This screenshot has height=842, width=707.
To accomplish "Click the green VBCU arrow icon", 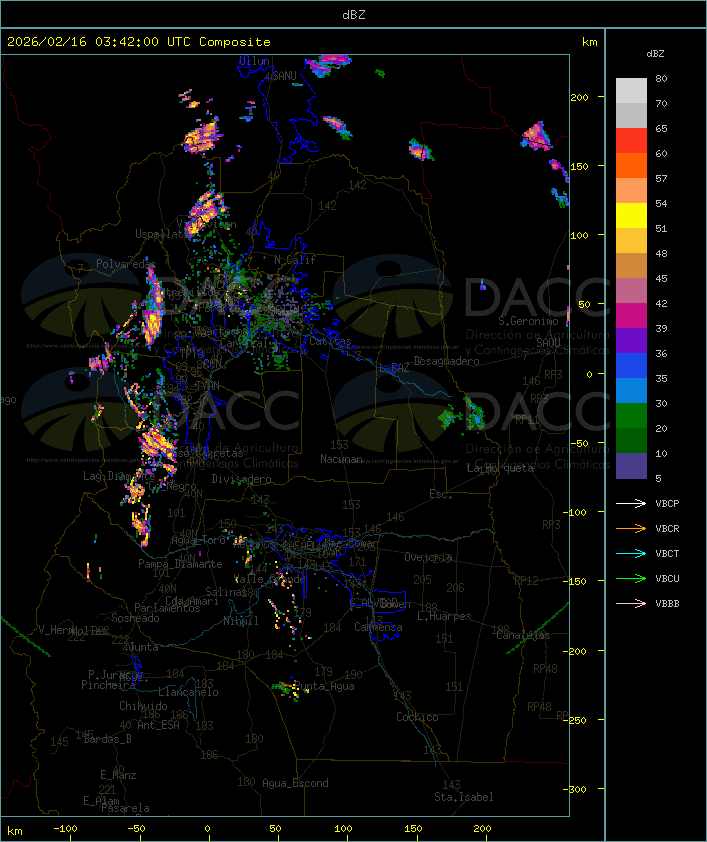I will (631, 578).
